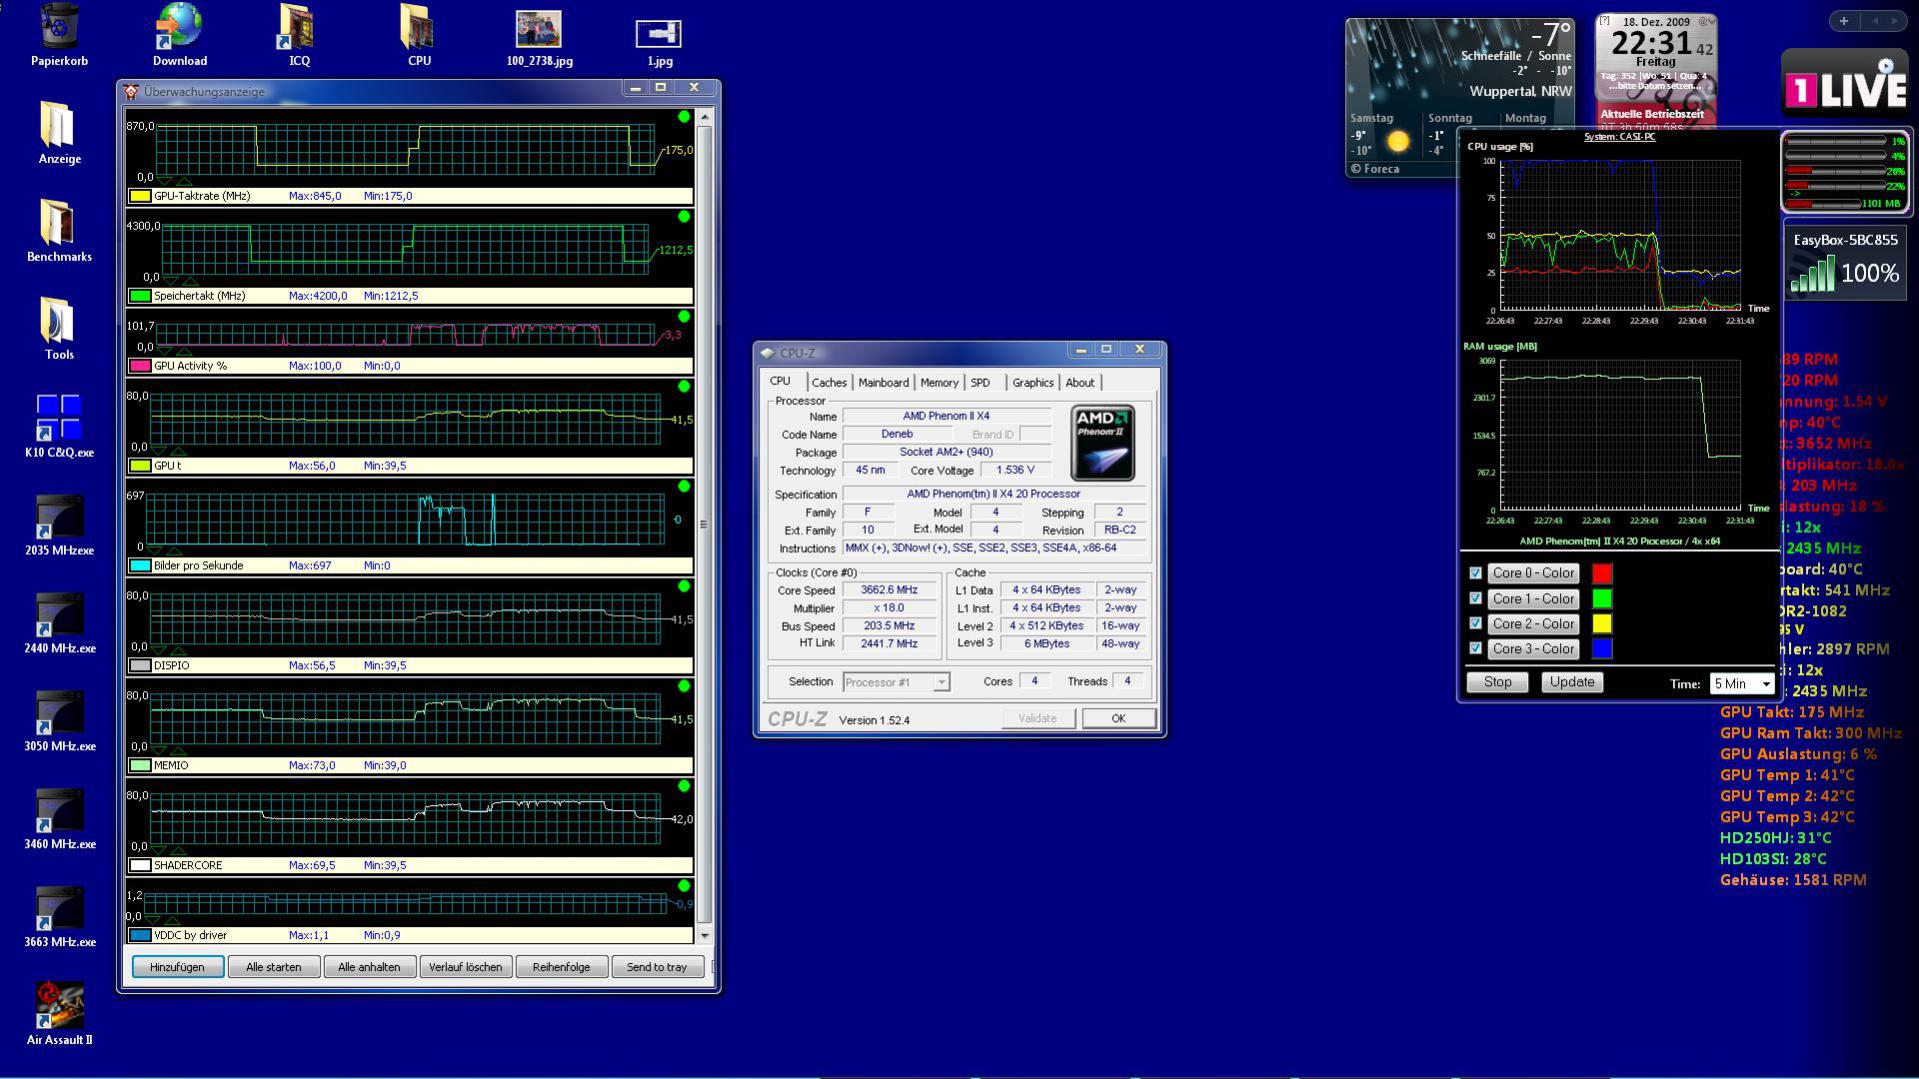1919x1079 pixels.
Task: Click the Core 2 - Color button
Action: point(1533,624)
